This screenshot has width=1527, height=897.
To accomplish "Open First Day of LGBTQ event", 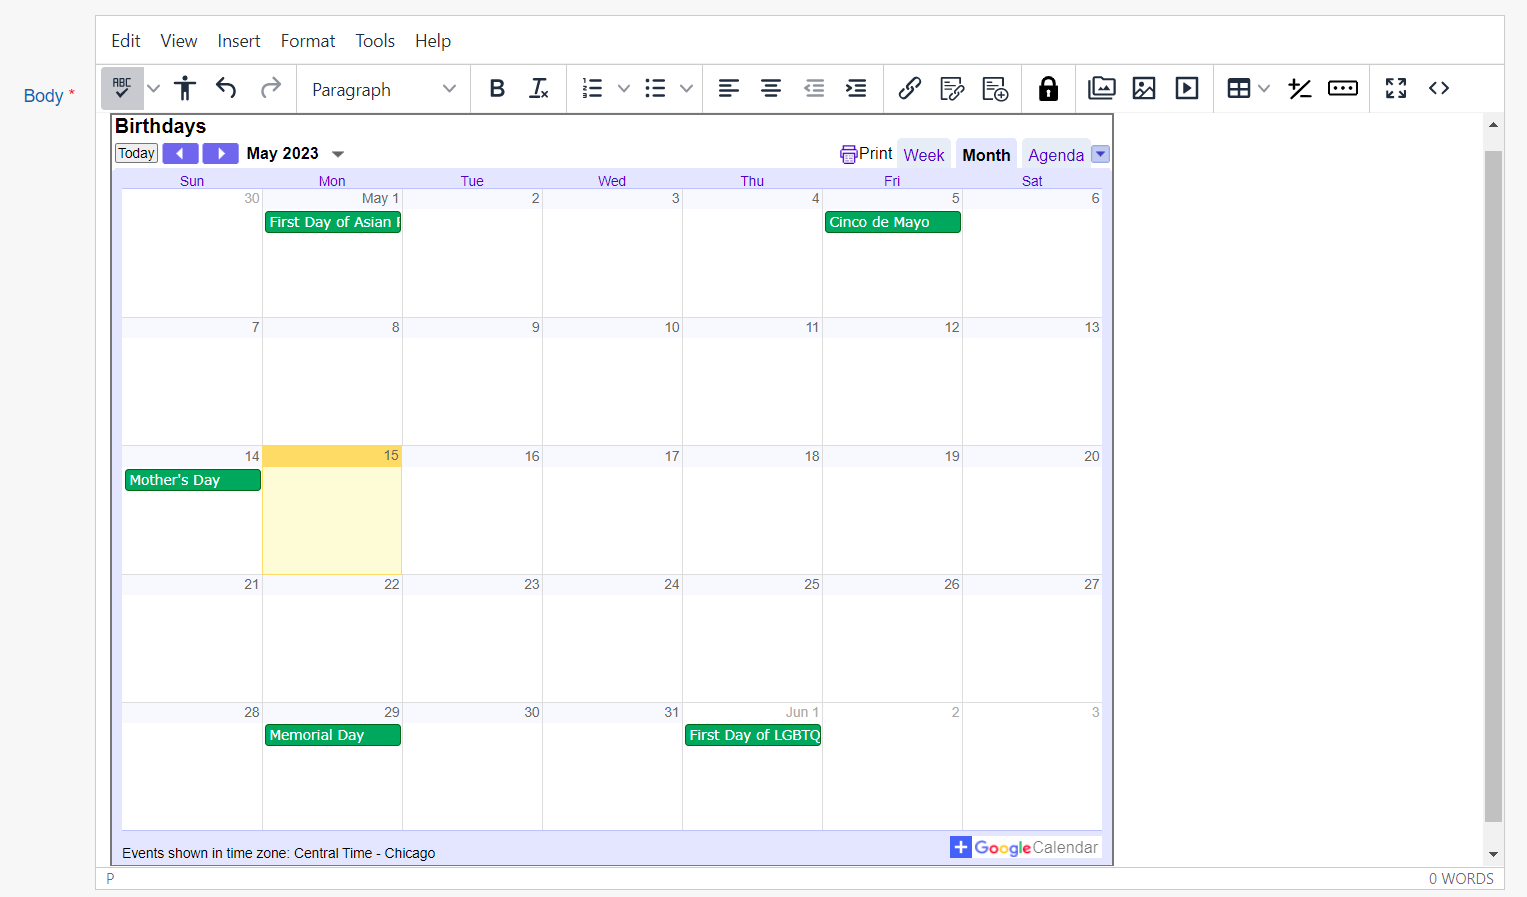I will (752, 735).
